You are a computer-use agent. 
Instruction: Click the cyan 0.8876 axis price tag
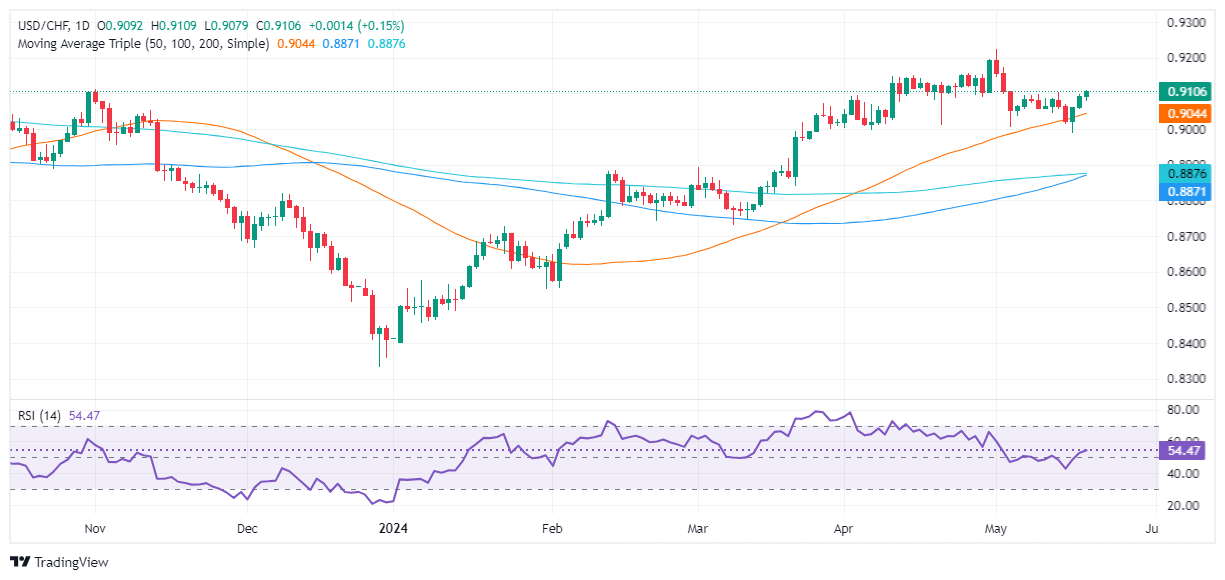(x=1185, y=172)
